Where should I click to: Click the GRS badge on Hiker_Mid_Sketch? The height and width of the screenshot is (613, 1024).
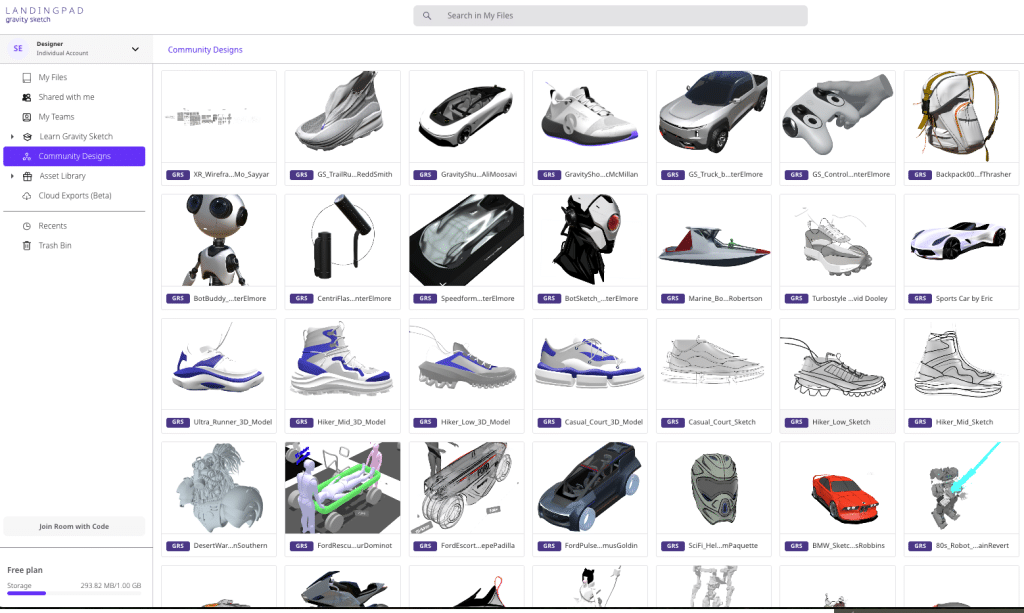[920, 422]
